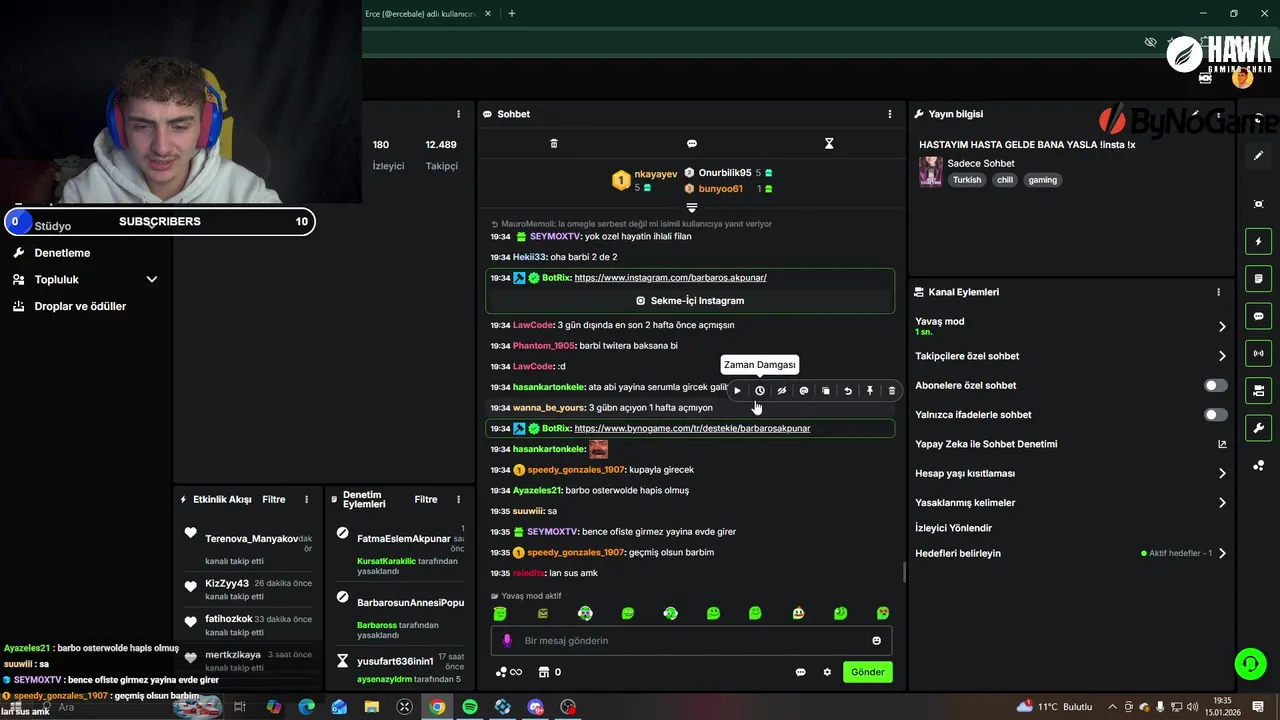The image size is (1280, 720).
Task: Delete message with the hover toolbar trash icon
Action: coord(892,391)
